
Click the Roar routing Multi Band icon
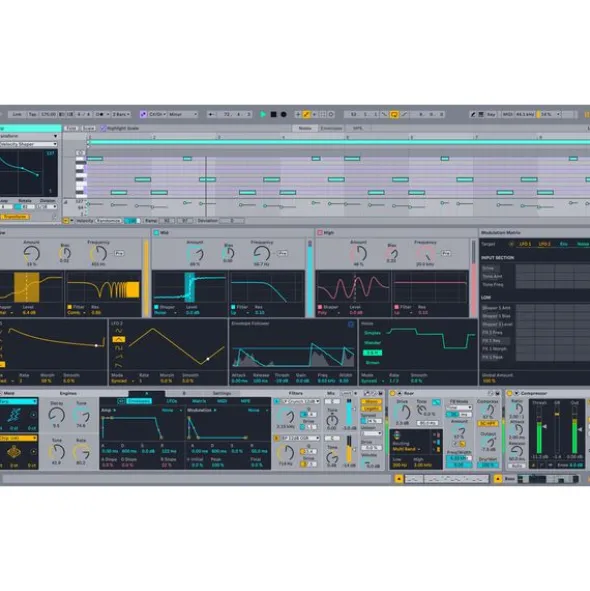397,436
